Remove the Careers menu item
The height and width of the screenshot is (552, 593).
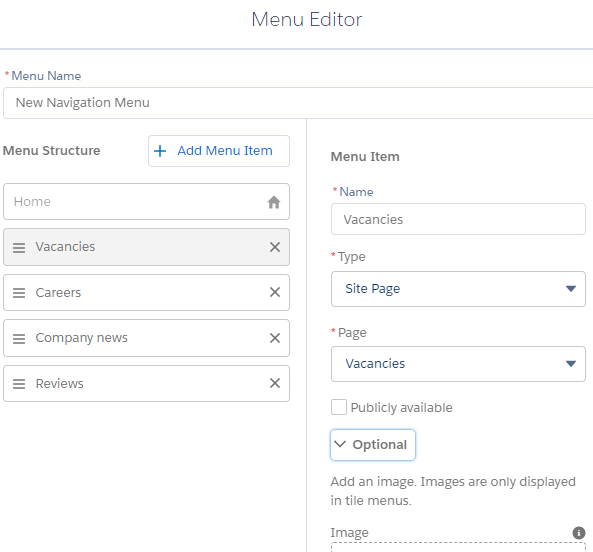click(275, 292)
